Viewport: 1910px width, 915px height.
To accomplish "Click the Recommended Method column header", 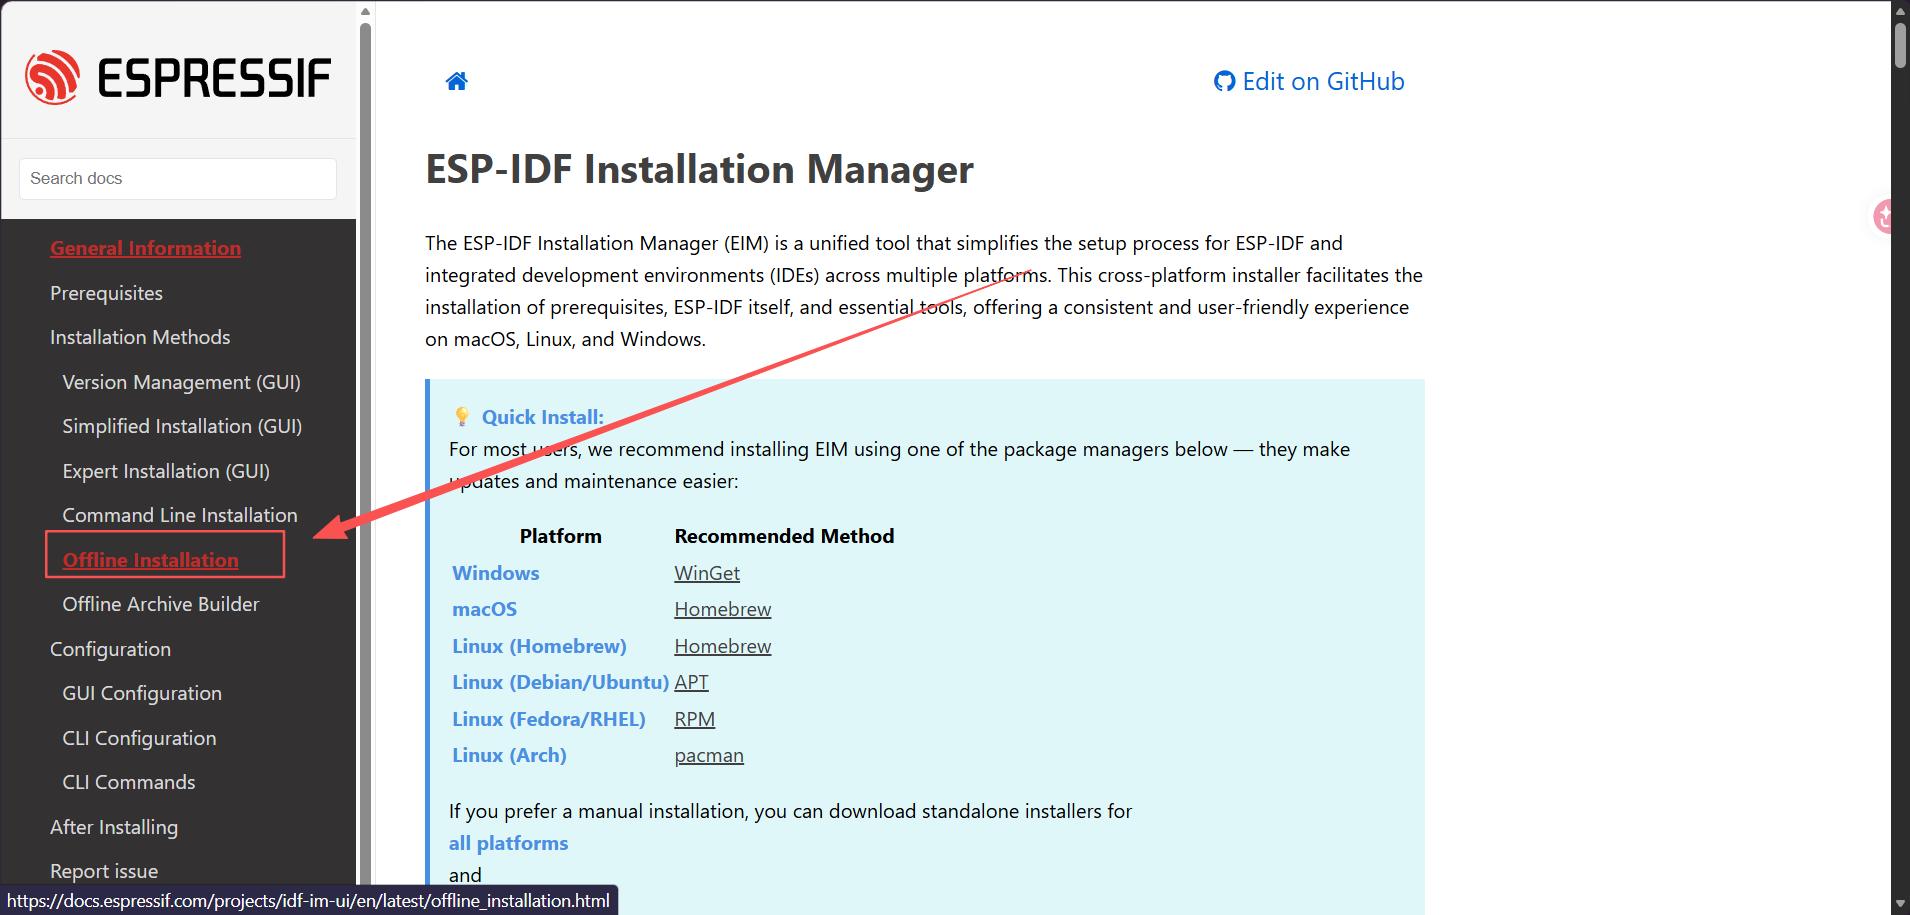I will (x=784, y=536).
